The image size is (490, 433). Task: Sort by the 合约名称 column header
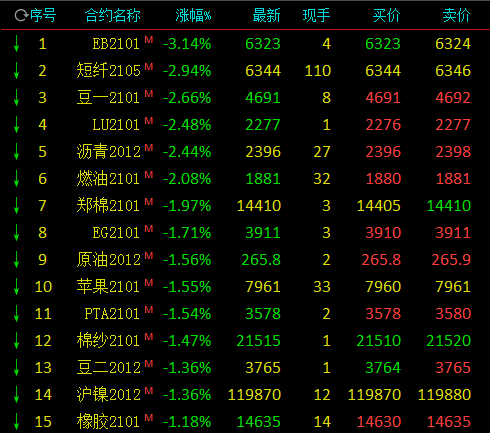pyautogui.click(x=113, y=16)
